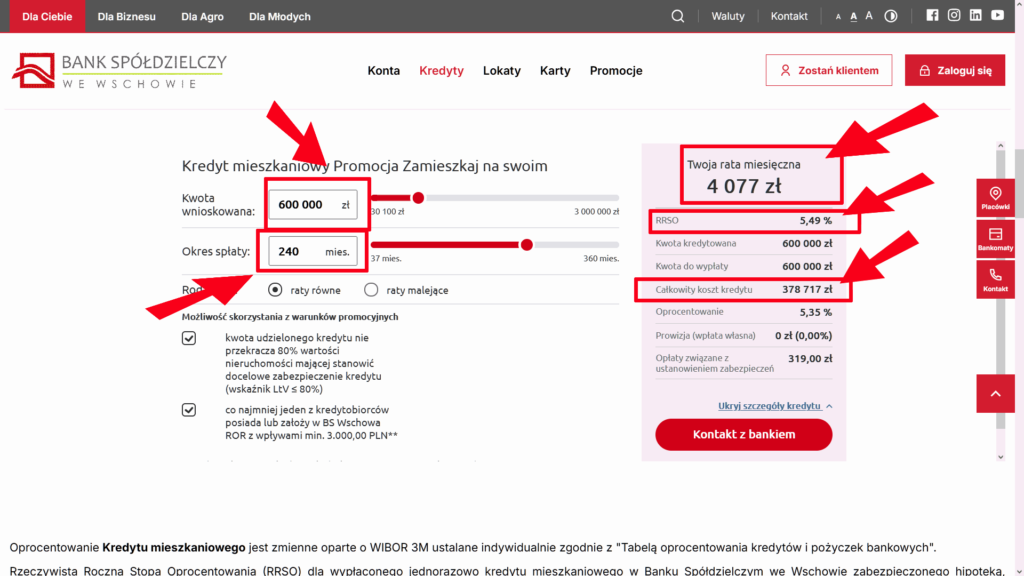Click the monthly installment 4 077 zł

coord(744,186)
